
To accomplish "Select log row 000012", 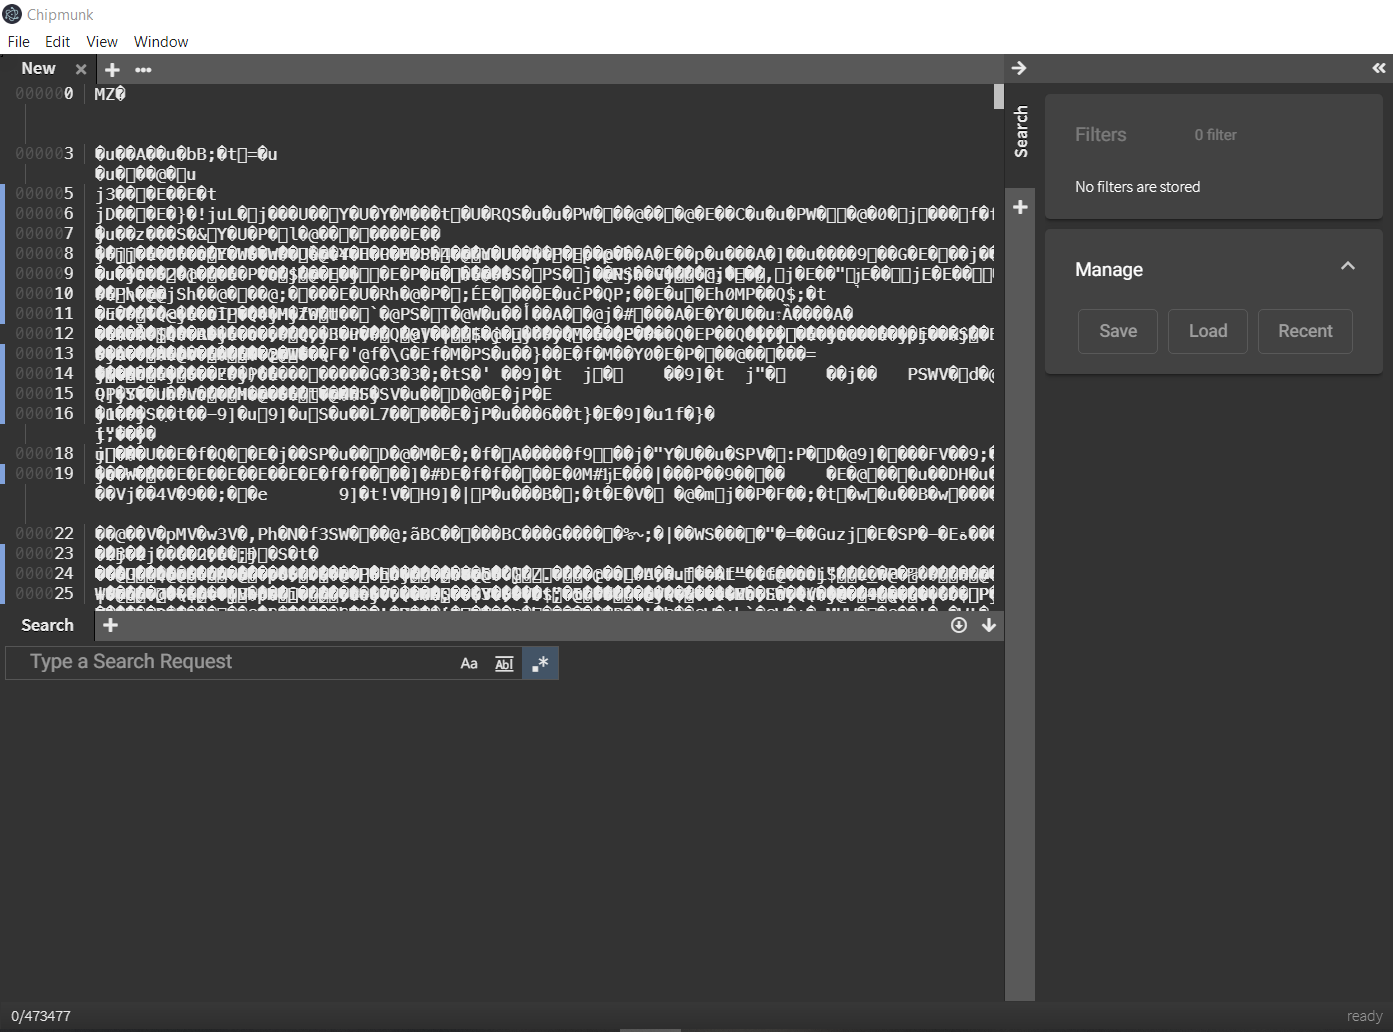I will click(x=500, y=334).
